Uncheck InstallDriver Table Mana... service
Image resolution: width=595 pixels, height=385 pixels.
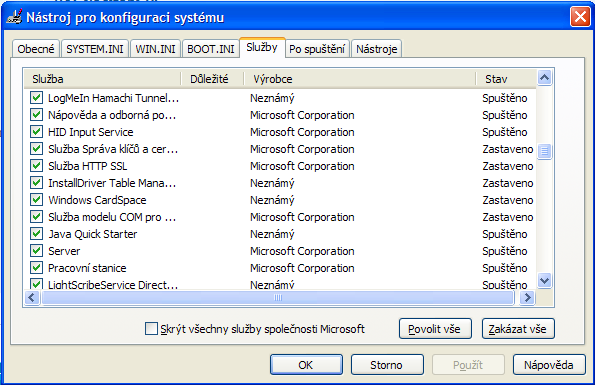[36, 183]
